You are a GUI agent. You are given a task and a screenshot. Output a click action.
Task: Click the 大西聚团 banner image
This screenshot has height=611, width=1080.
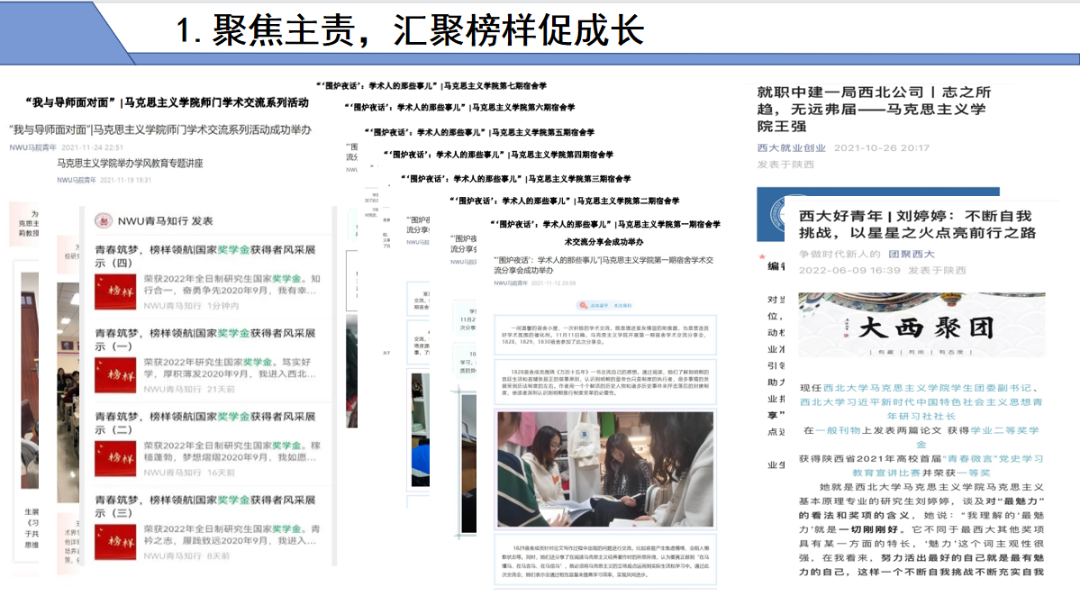pos(921,324)
